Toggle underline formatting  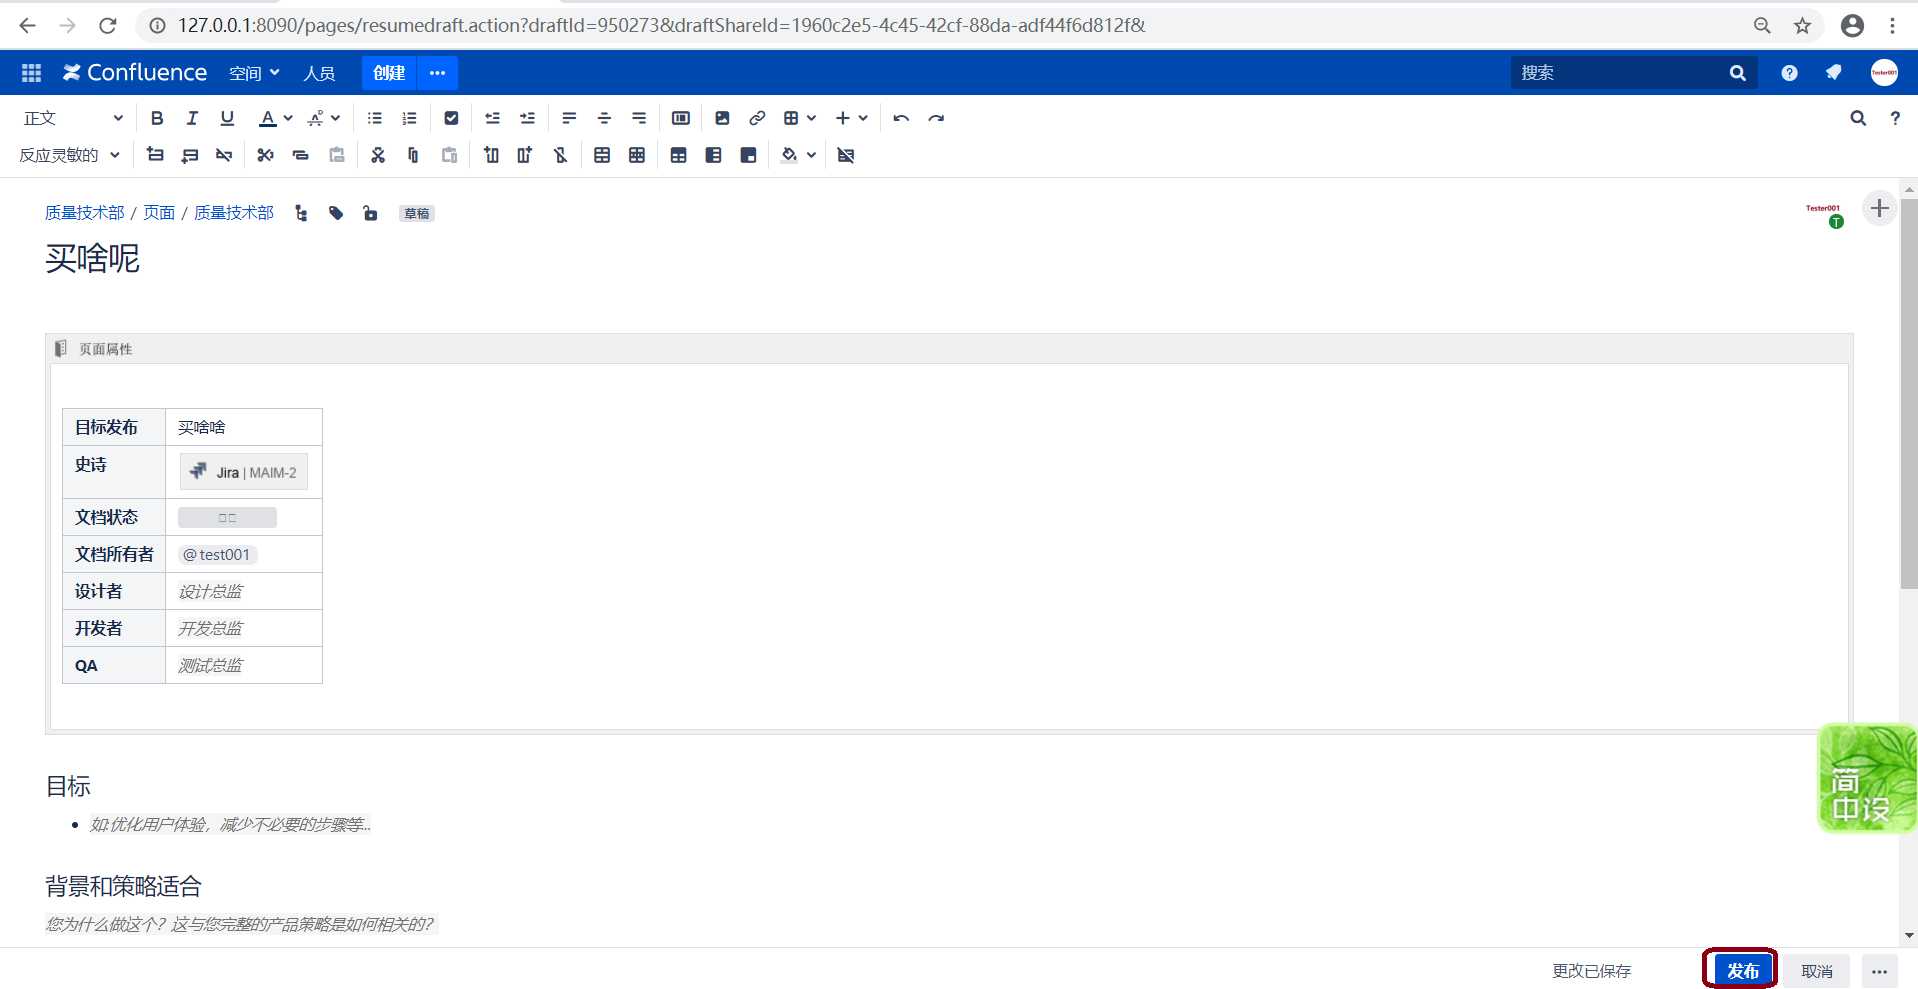(227, 118)
